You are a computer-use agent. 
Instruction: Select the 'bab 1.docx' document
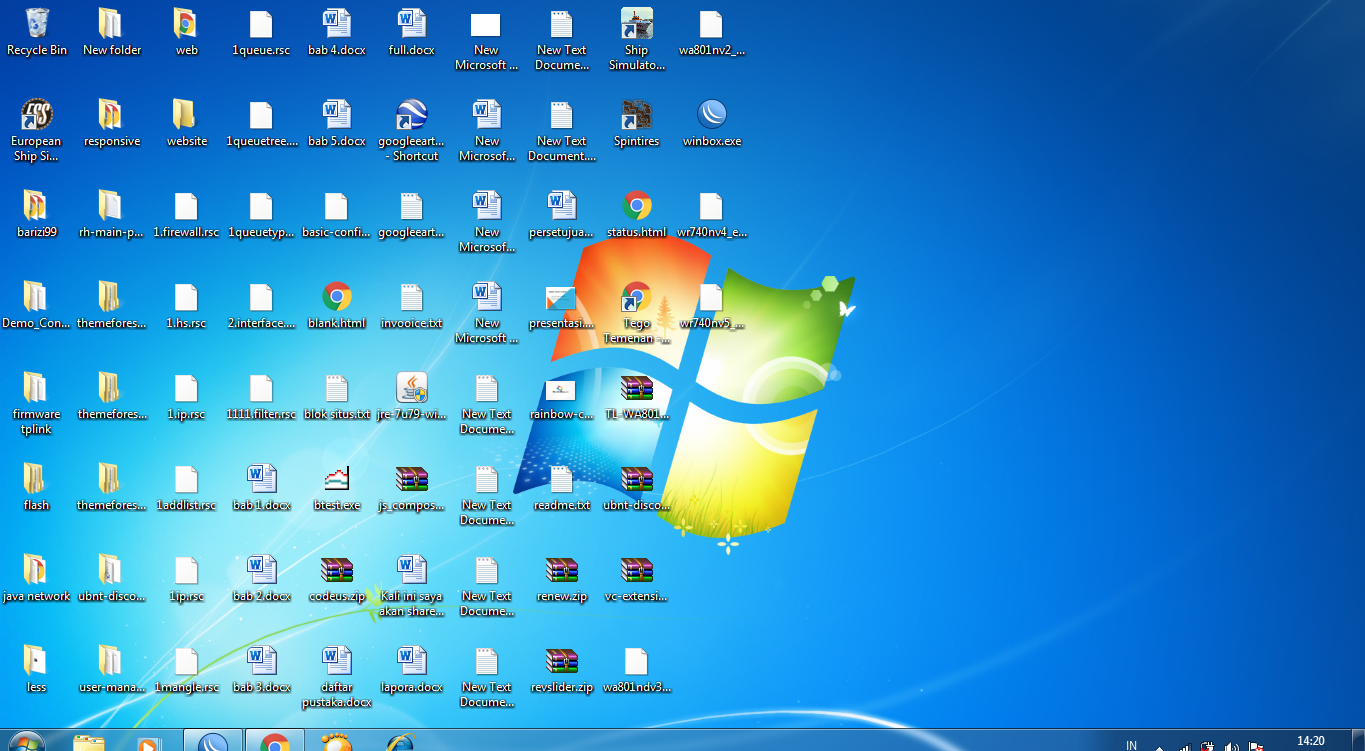click(x=261, y=479)
